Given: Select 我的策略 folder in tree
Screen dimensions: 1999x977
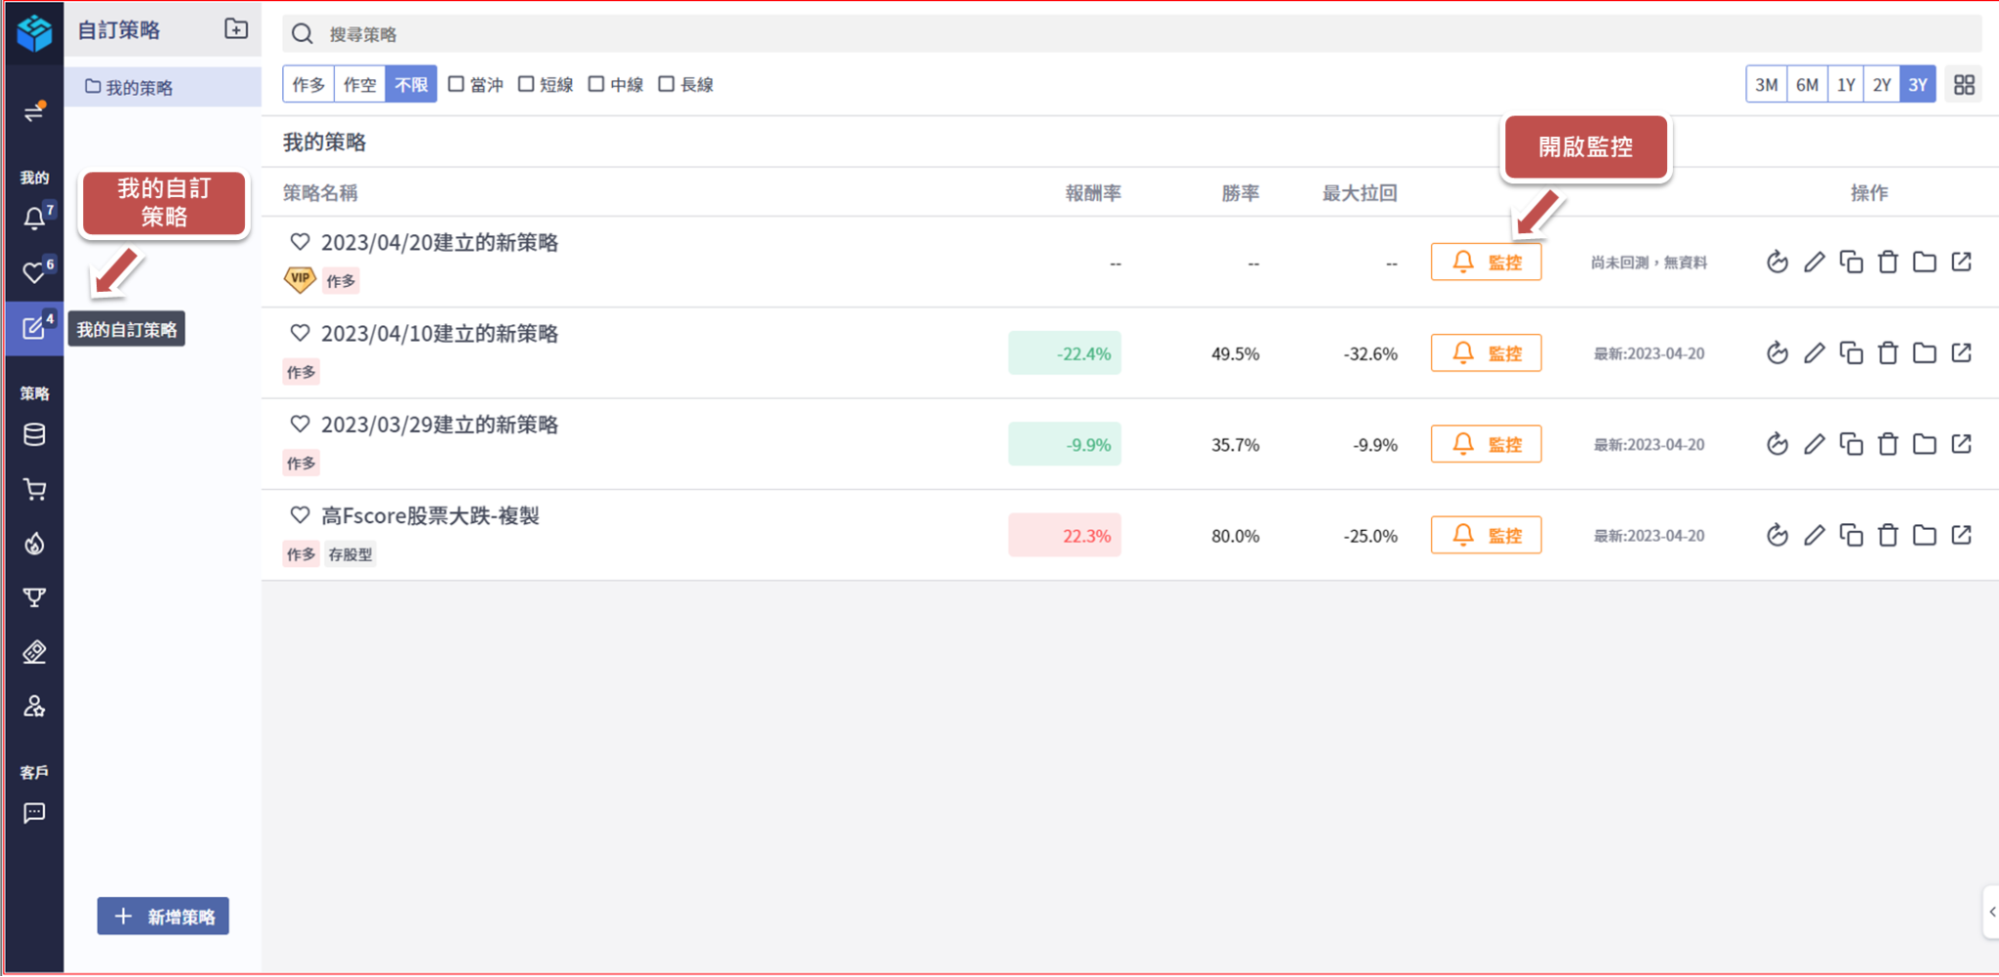Looking at the screenshot, I should coord(163,87).
